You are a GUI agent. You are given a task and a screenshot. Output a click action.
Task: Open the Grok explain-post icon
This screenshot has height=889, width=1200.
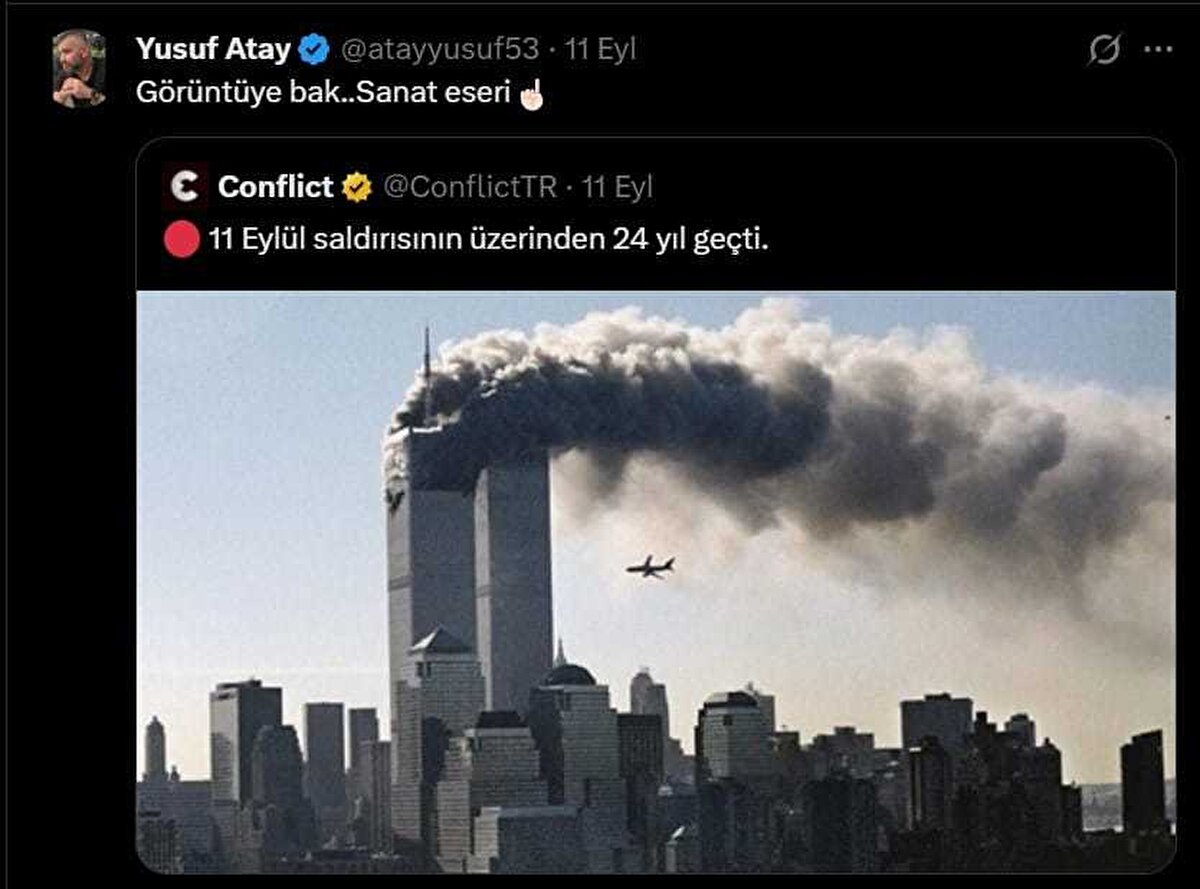coord(1104,49)
